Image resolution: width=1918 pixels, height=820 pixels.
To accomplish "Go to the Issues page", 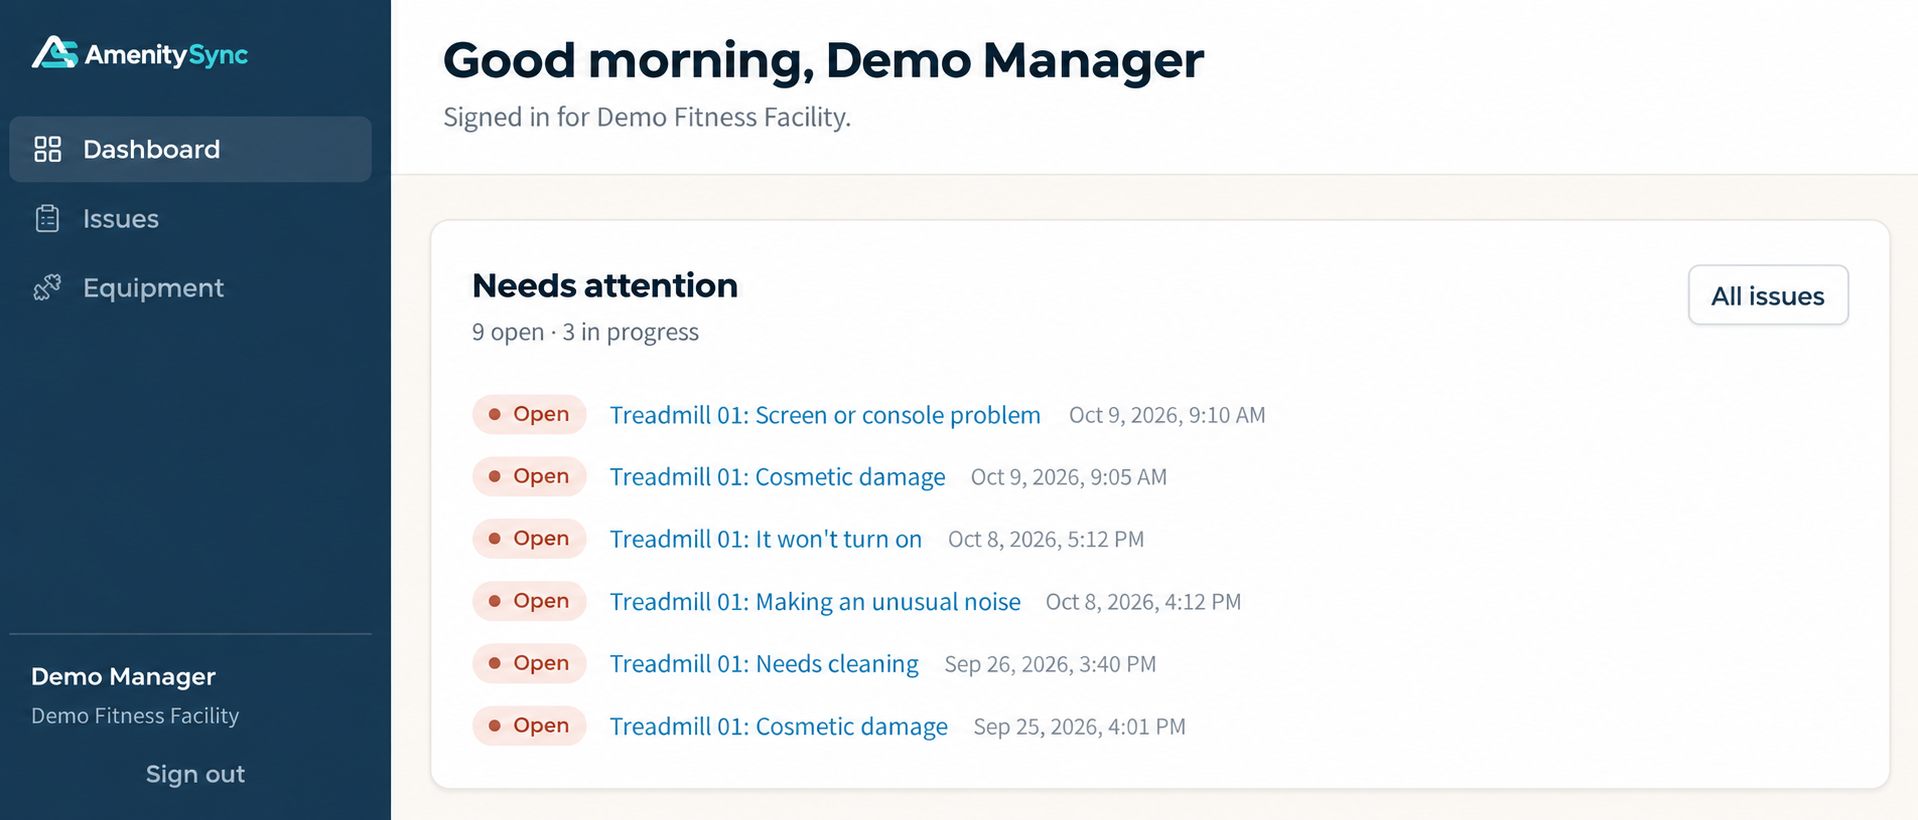I will (190, 218).
